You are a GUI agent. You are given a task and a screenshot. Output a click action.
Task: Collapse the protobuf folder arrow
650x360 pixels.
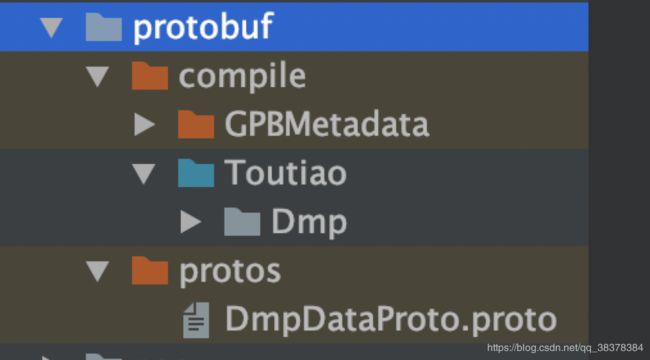coord(51,28)
